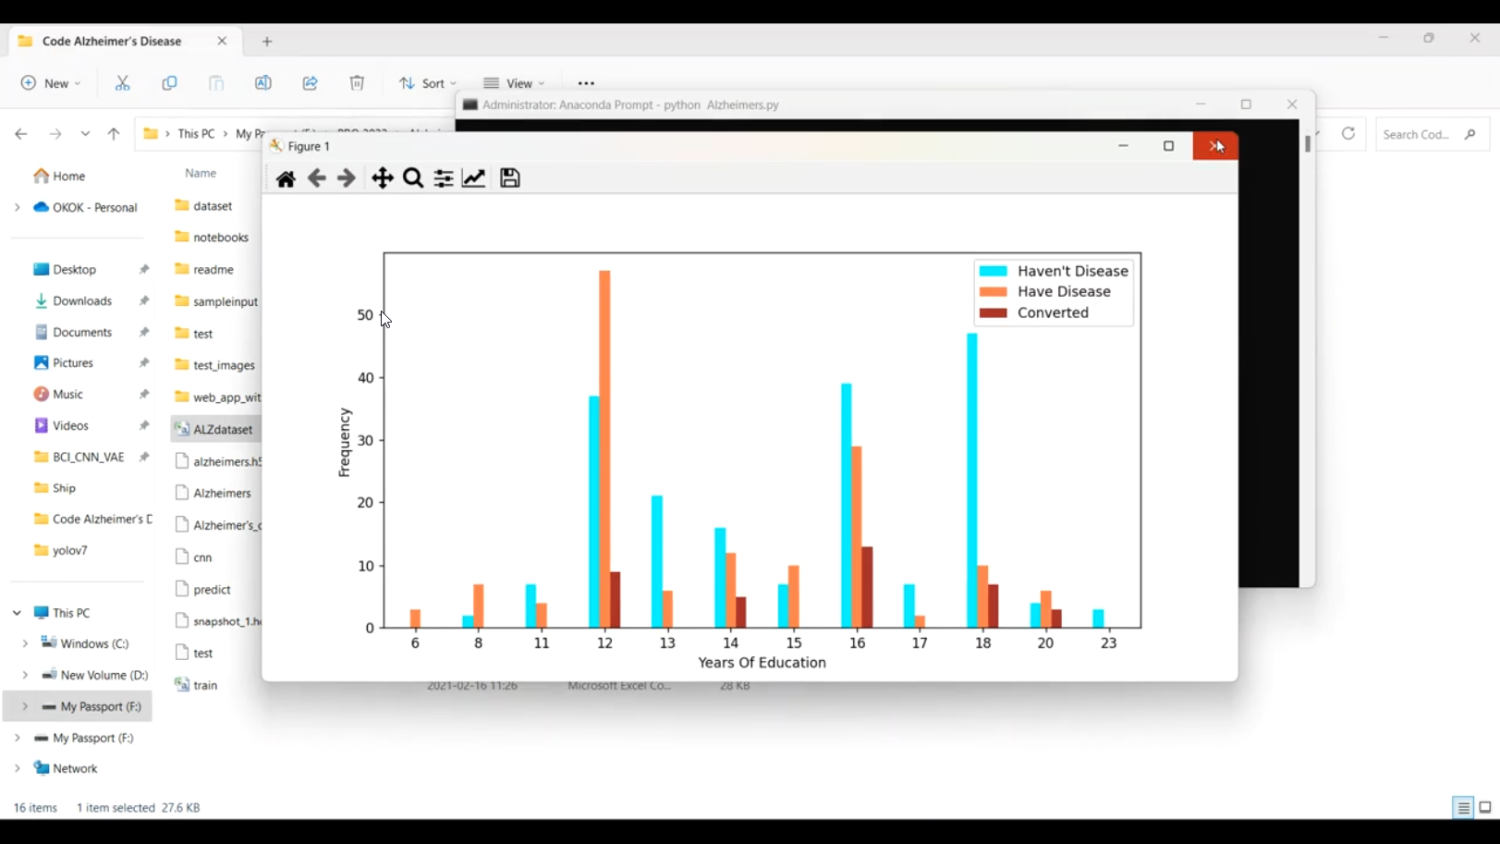Viewport: 1500px width, 844px height.
Task: Open the Sort dropdown menu
Action: coord(427,83)
